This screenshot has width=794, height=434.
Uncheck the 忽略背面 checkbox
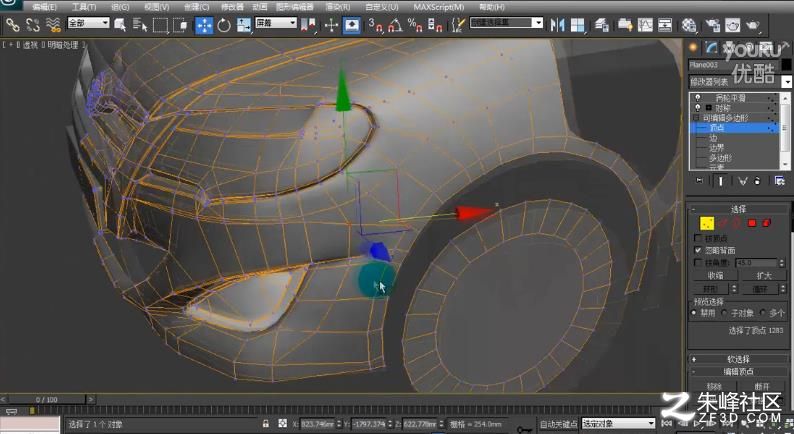698,250
